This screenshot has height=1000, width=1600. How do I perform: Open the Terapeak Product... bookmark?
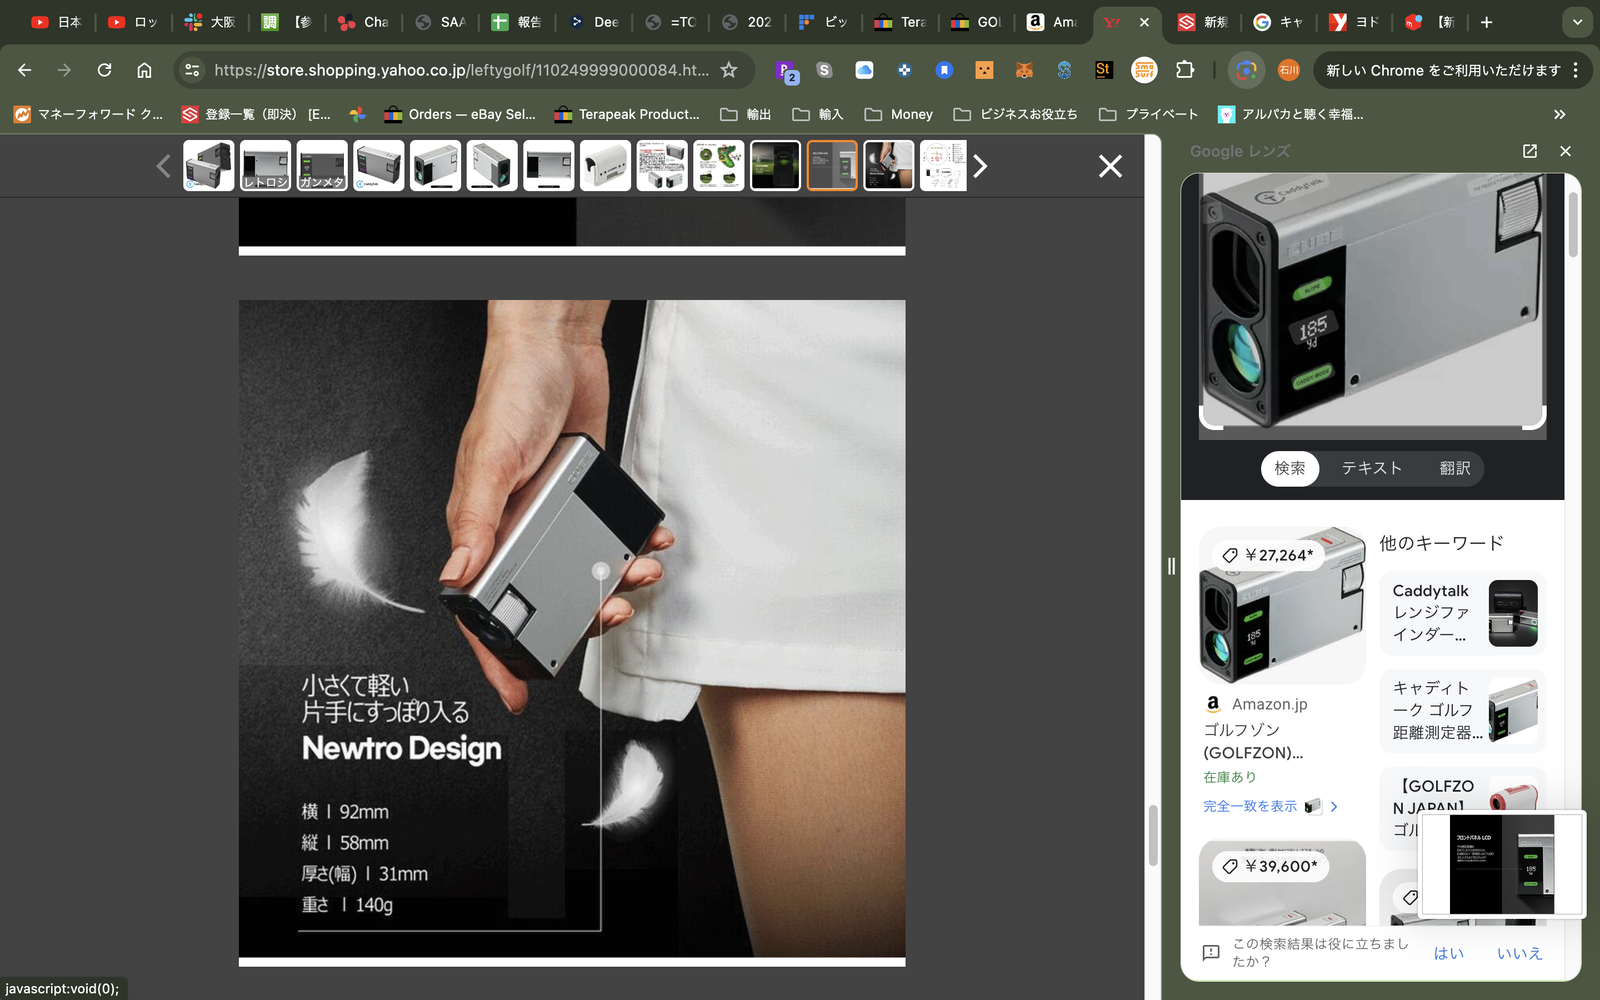pyautogui.click(x=627, y=114)
